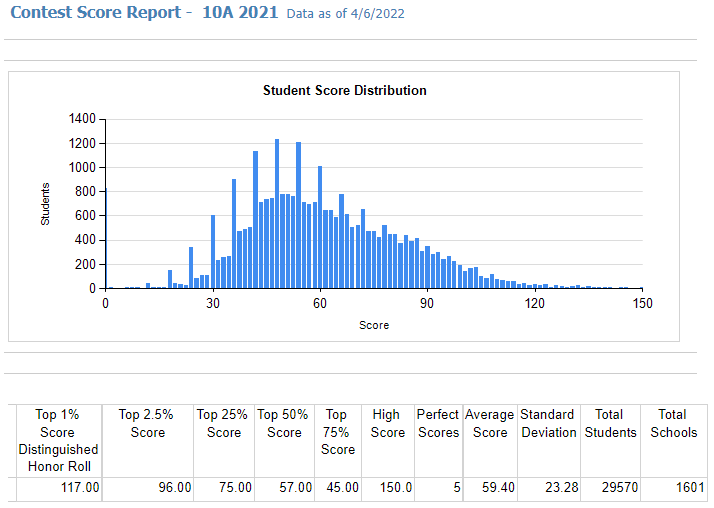714x508 pixels.
Task: Select the 10A 2021 contest title
Action: [x=240, y=12]
